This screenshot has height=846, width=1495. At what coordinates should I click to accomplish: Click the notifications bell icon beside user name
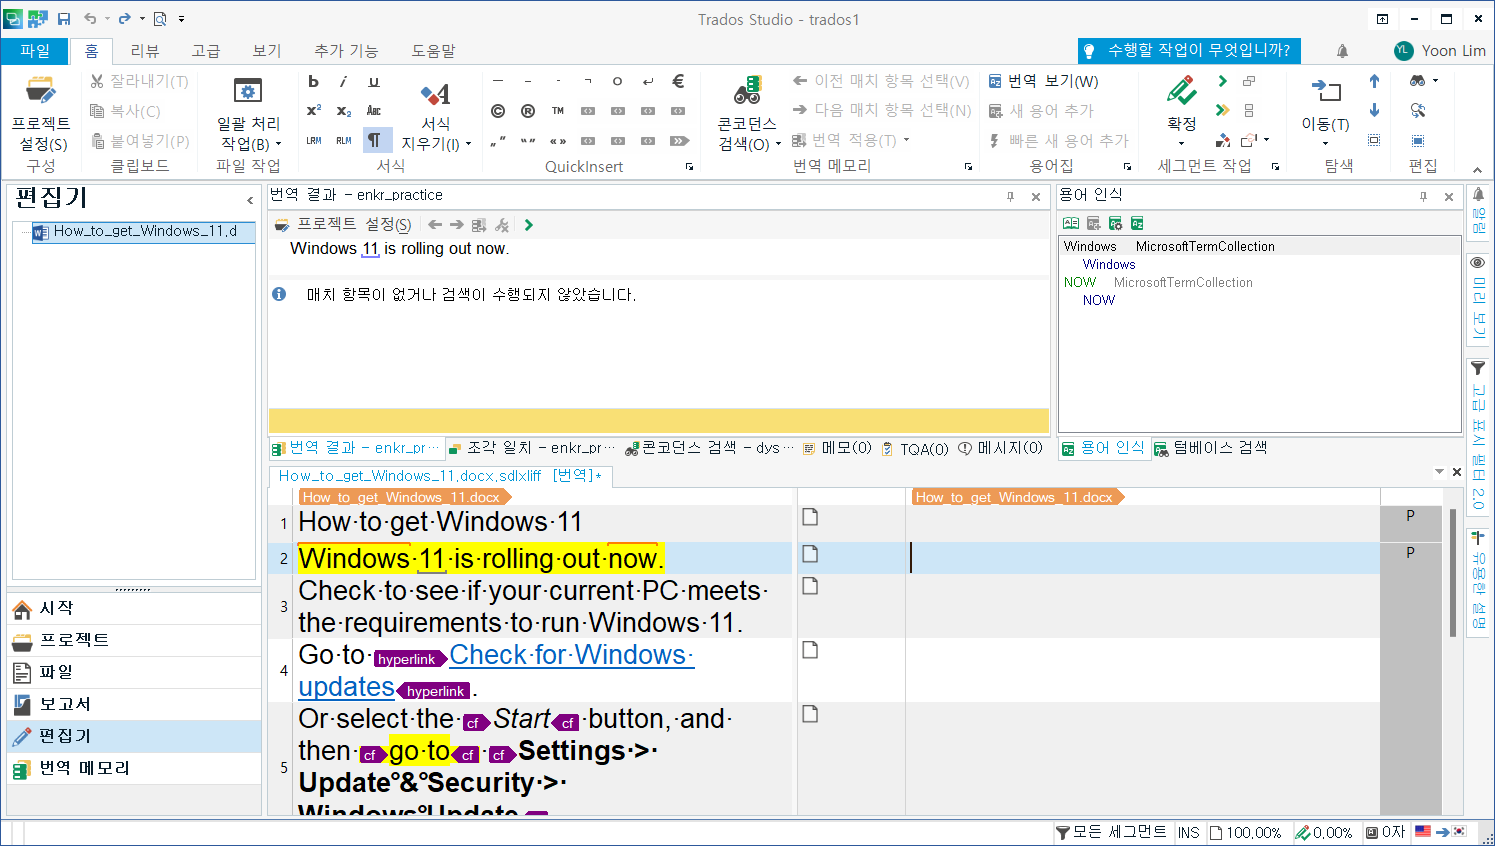tap(1342, 50)
